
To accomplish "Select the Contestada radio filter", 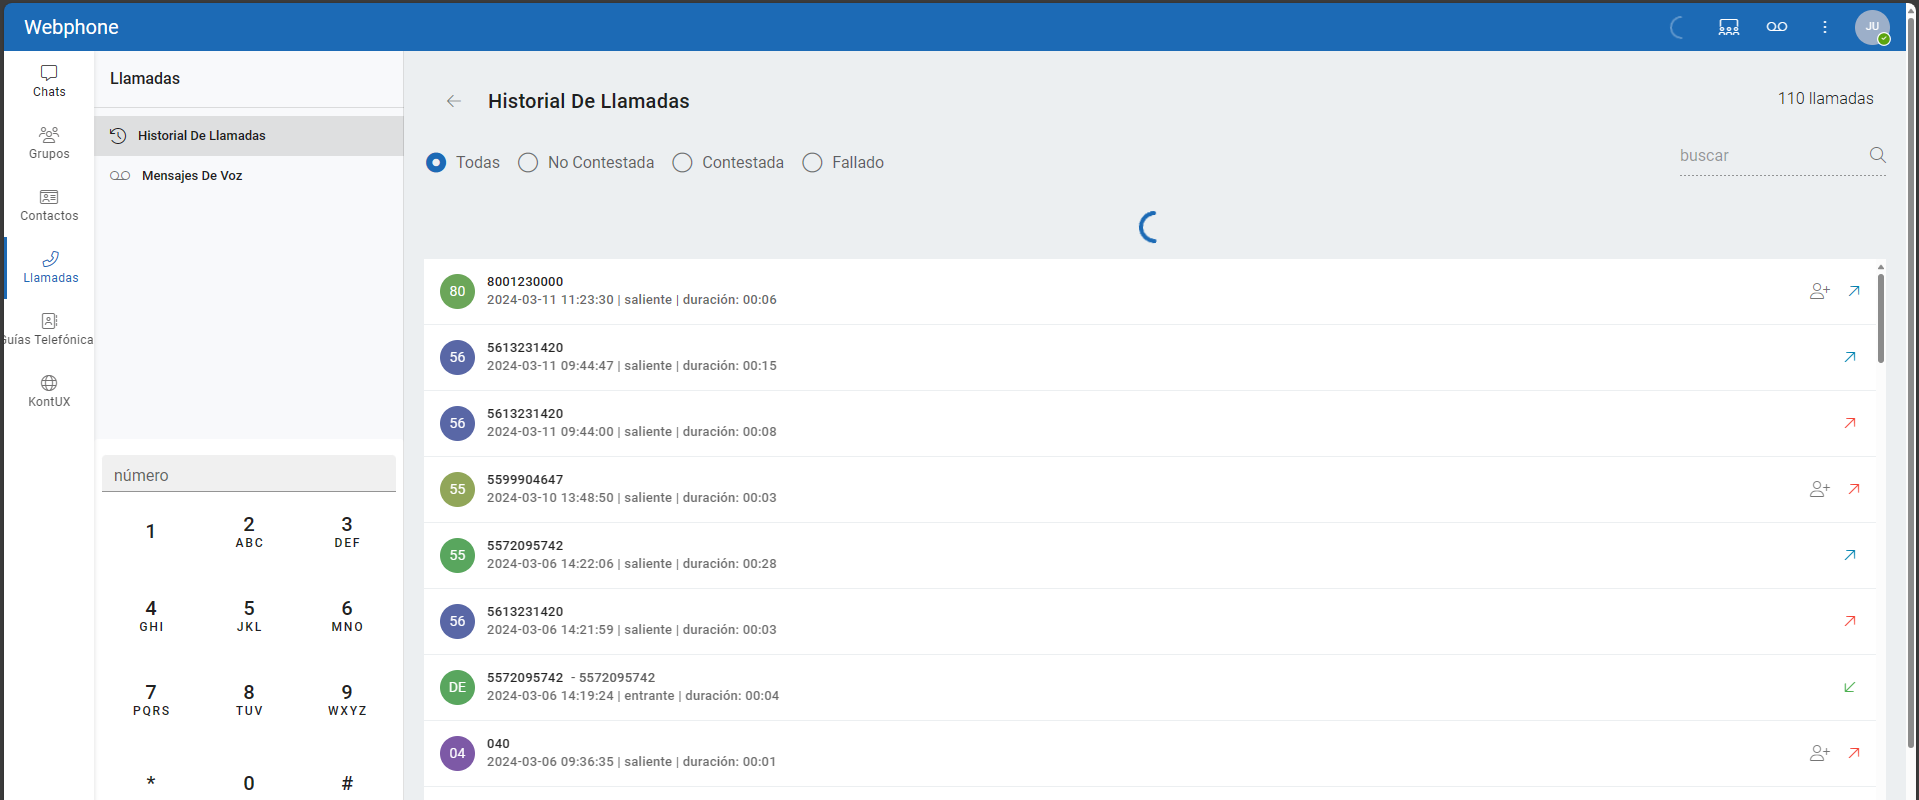I will (682, 163).
